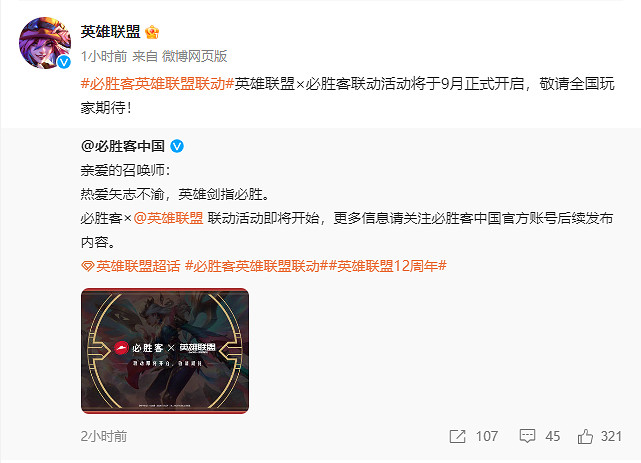
Task: Click the repost share icon
Action: click(457, 436)
